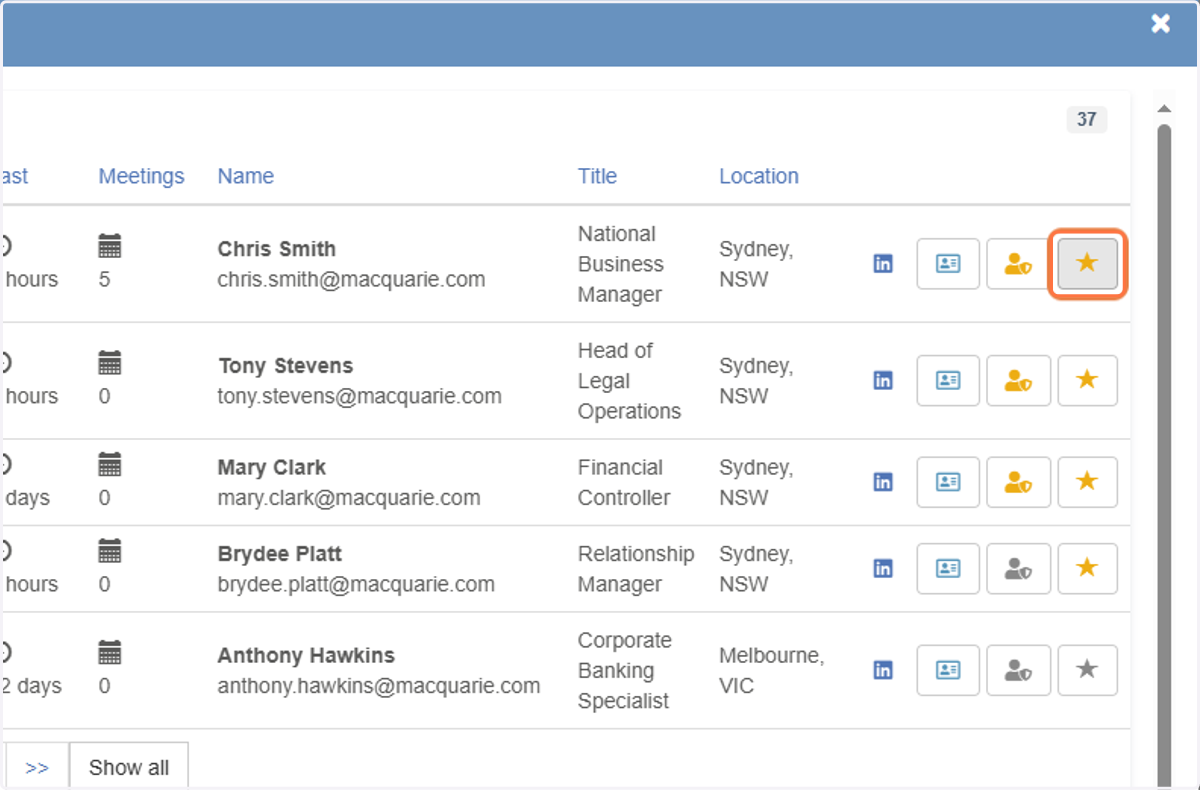
Task: Open Mary Clark's LinkedIn profile icon
Action: tap(883, 482)
